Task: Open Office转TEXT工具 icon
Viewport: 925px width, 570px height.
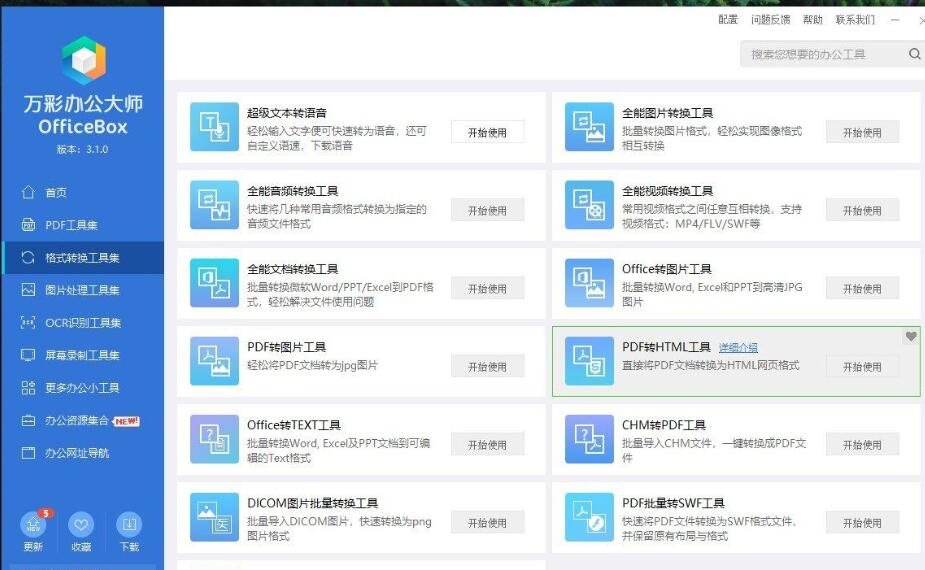Action: pos(214,439)
